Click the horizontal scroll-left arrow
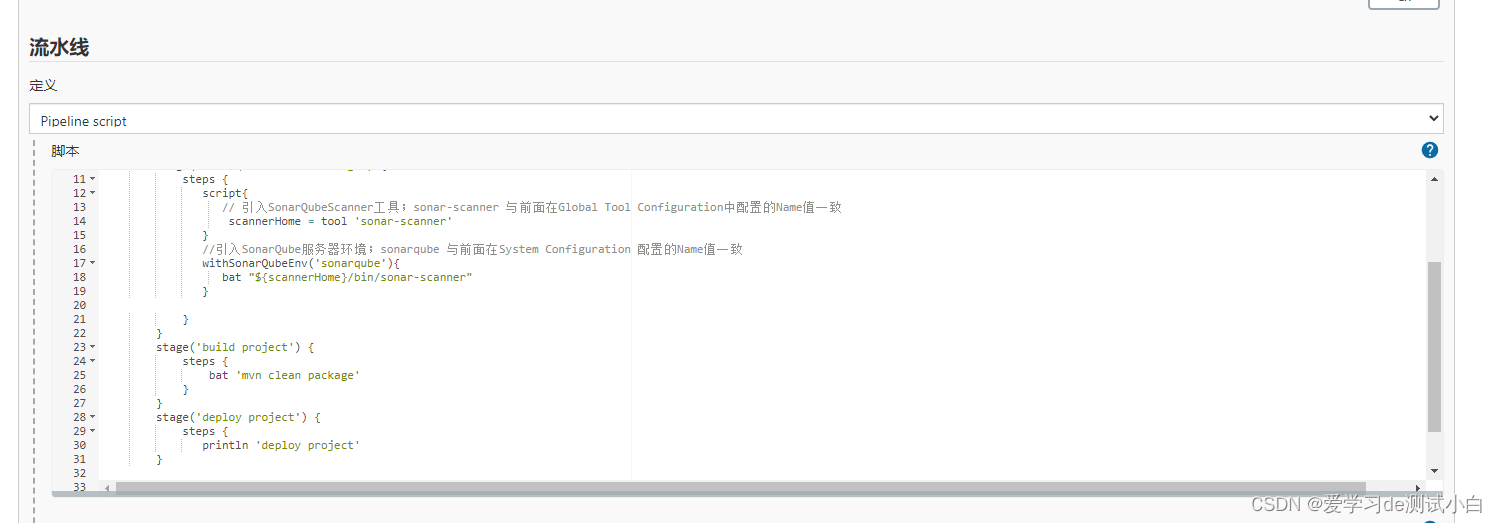 click(x=108, y=487)
